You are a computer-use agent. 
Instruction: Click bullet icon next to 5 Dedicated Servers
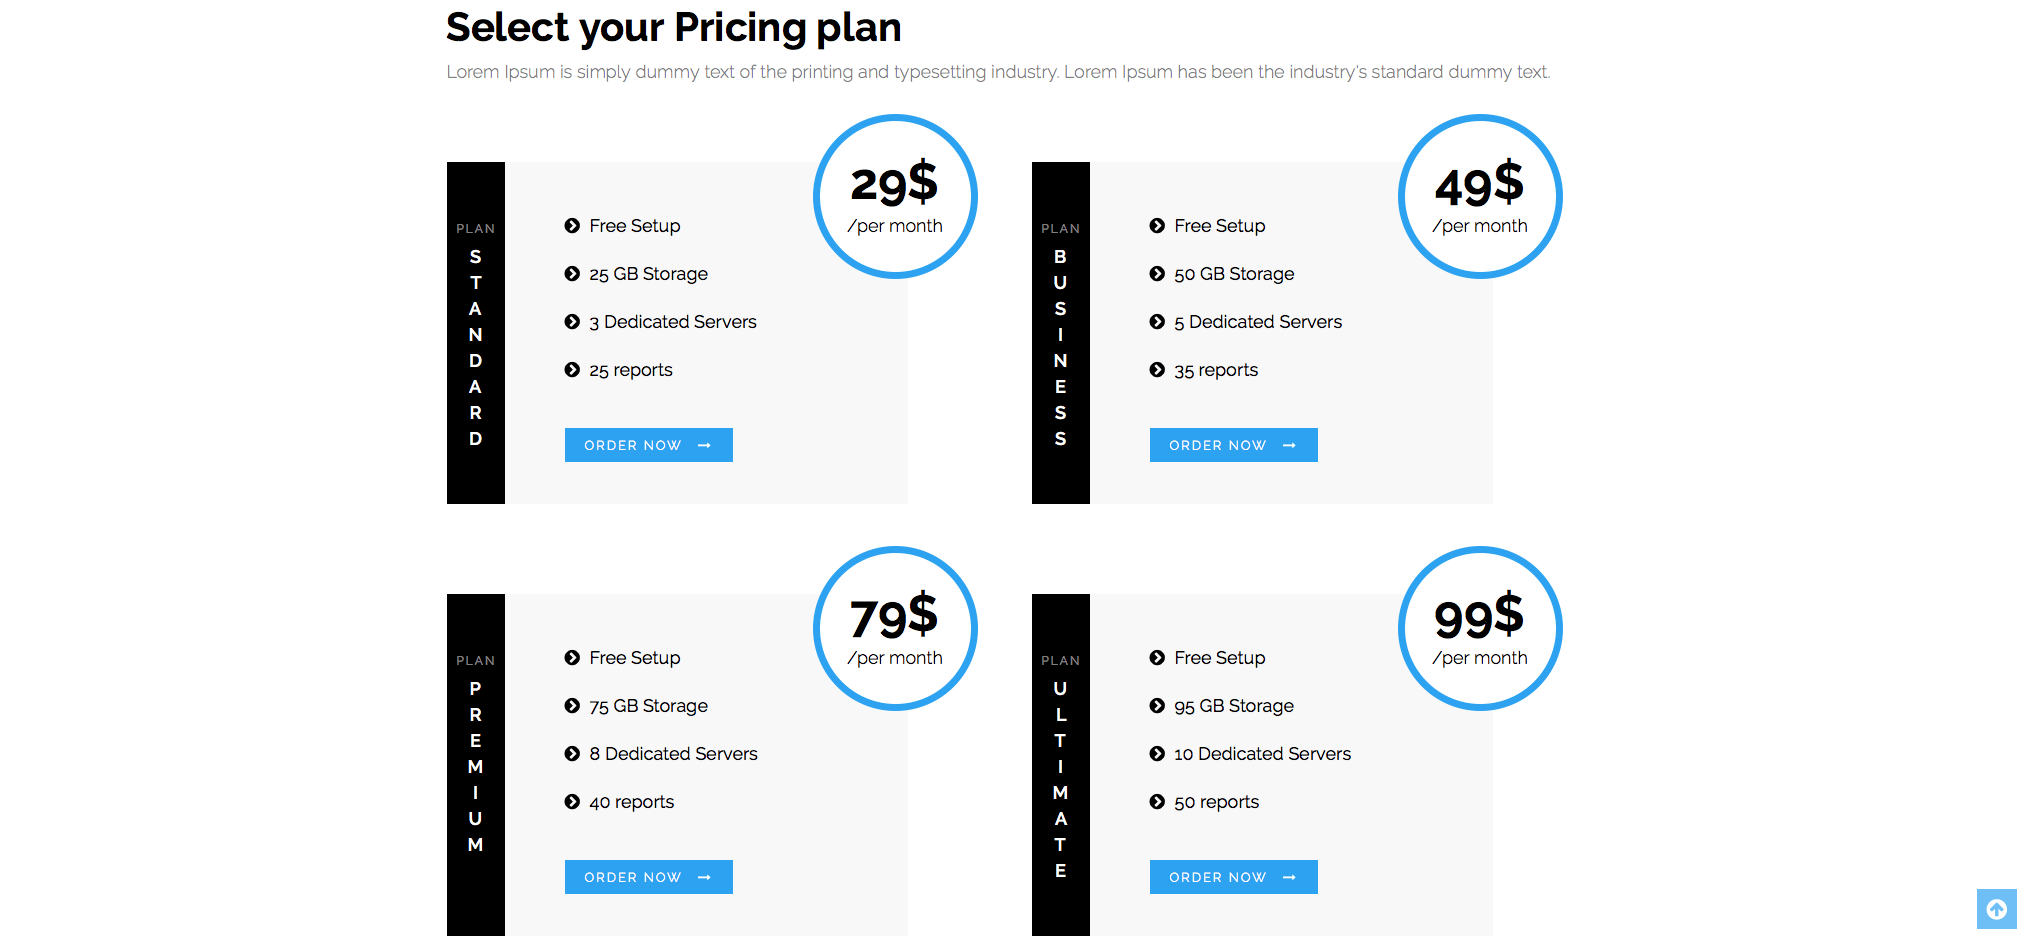point(1157,322)
